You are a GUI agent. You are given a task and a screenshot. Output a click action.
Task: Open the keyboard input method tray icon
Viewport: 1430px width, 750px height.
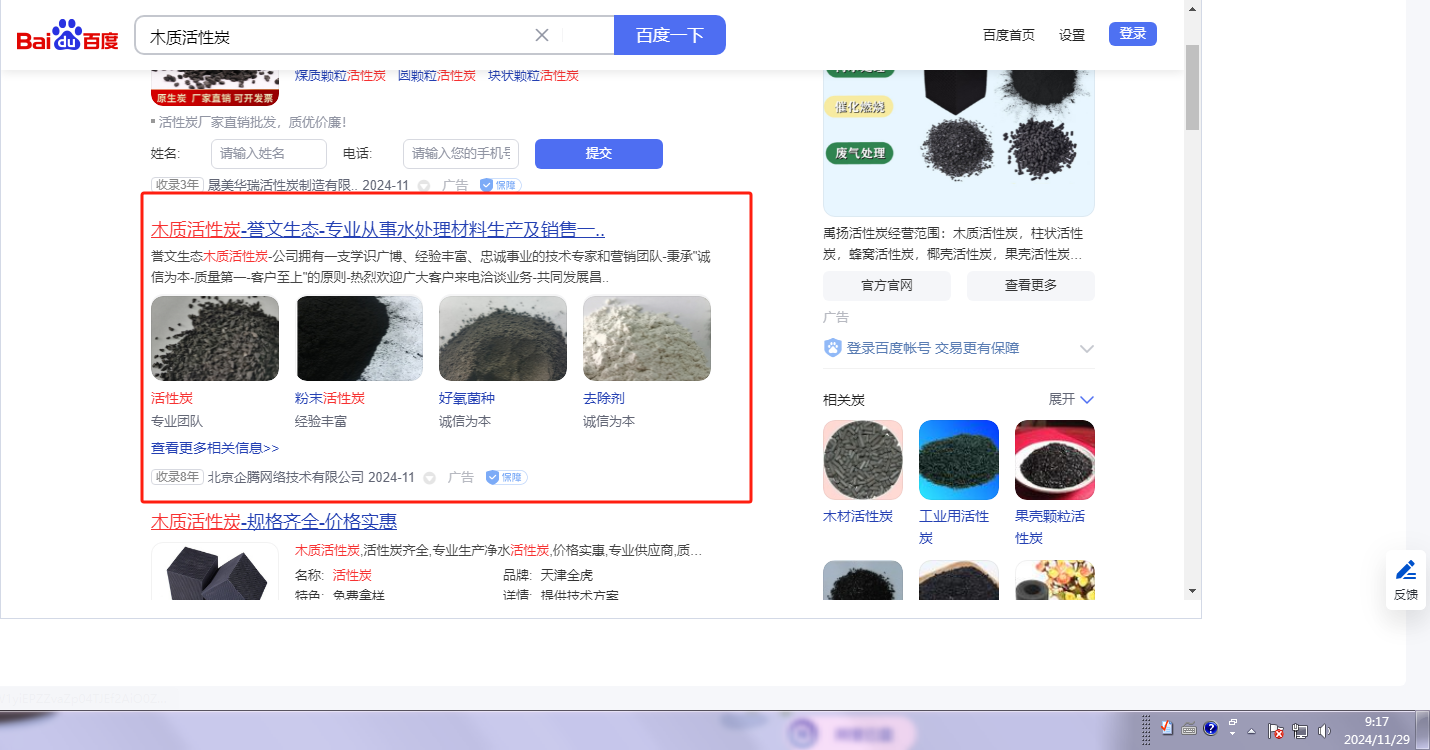[x=1189, y=729]
